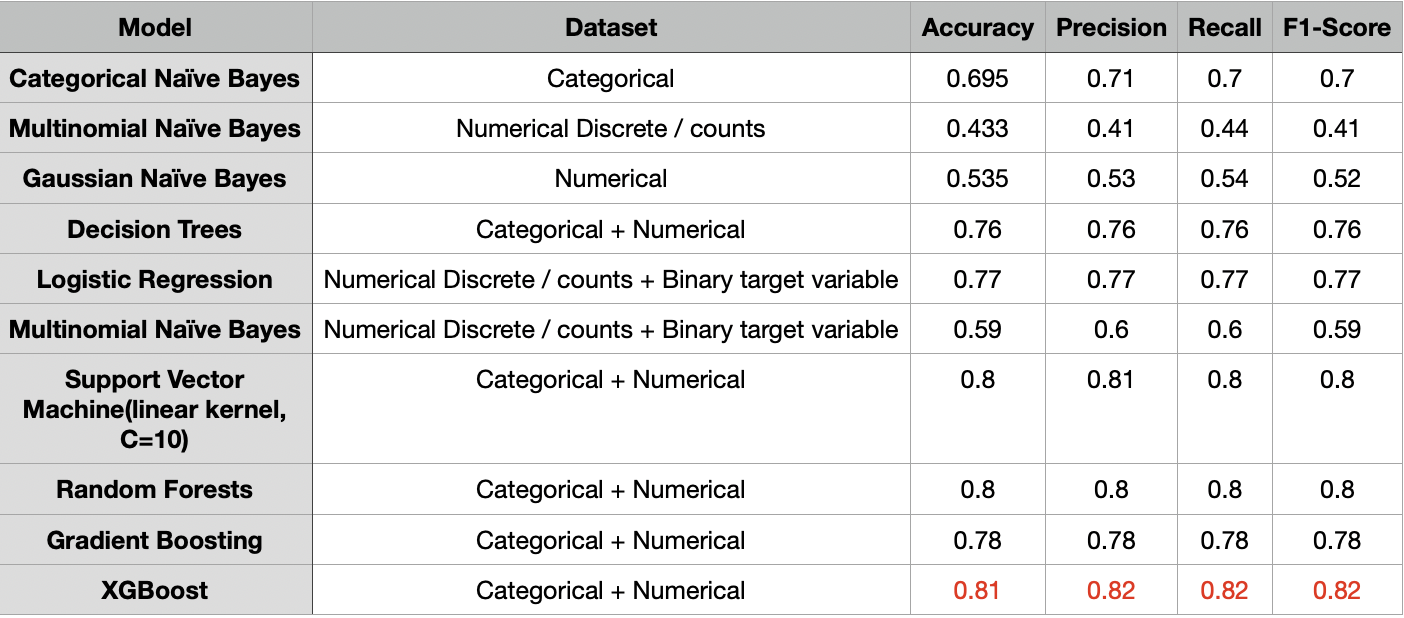Image resolution: width=1404 pixels, height=618 pixels.
Task: Select the red XGBoost F1-Score value
Action: tap(1336, 591)
